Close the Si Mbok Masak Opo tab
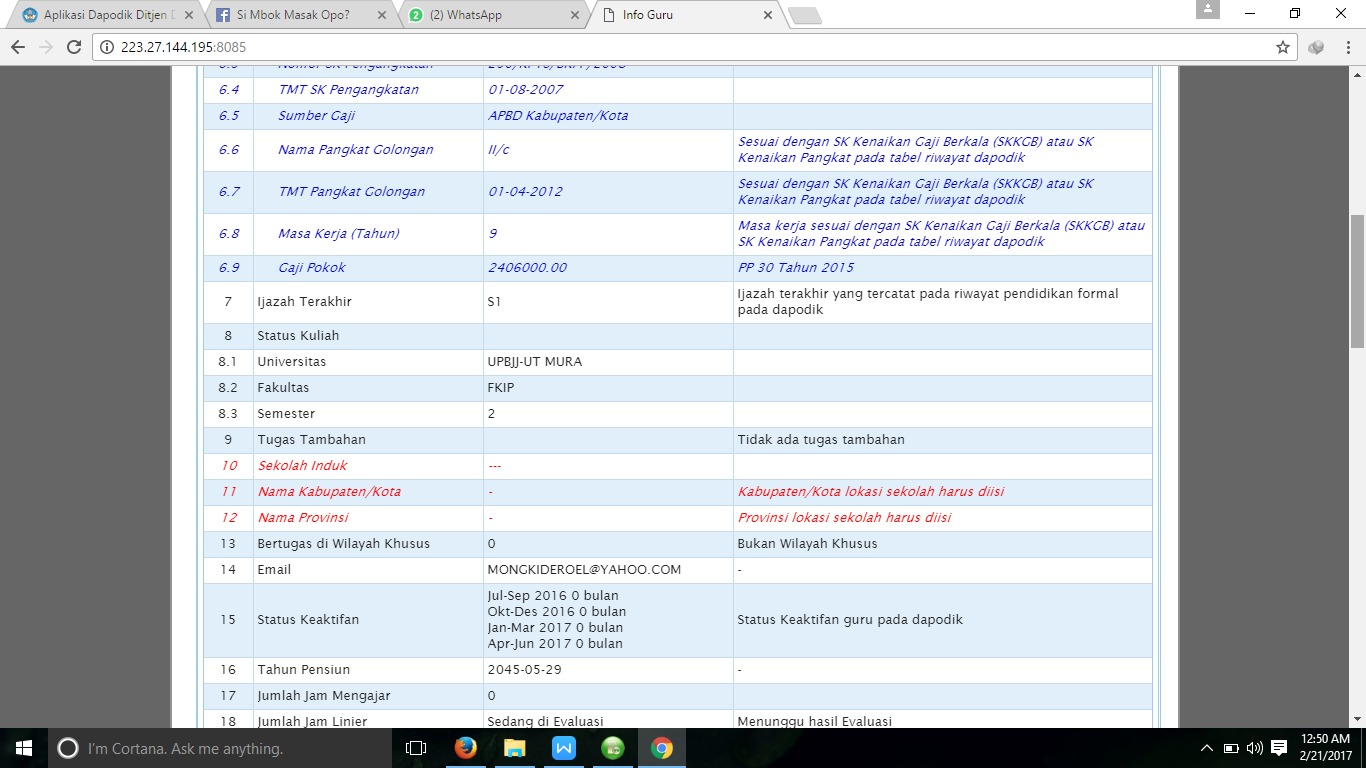The height and width of the screenshot is (768, 1366). [x=383, y=16]
